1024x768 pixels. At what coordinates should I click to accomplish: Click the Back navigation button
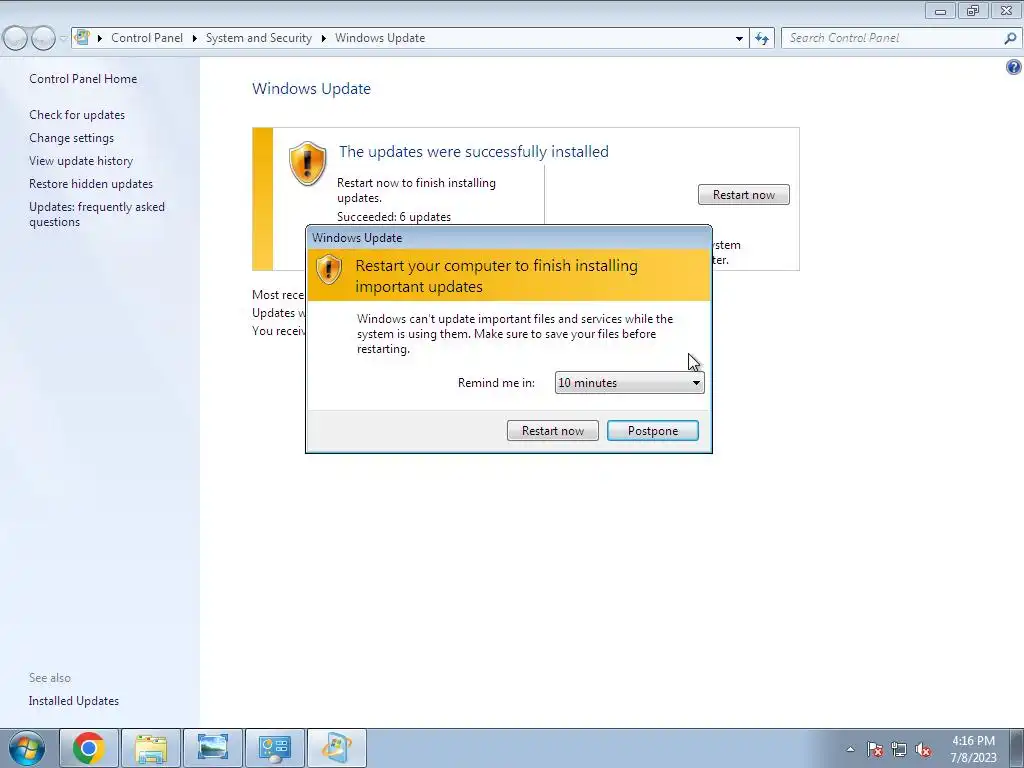(x=15, y=38)
